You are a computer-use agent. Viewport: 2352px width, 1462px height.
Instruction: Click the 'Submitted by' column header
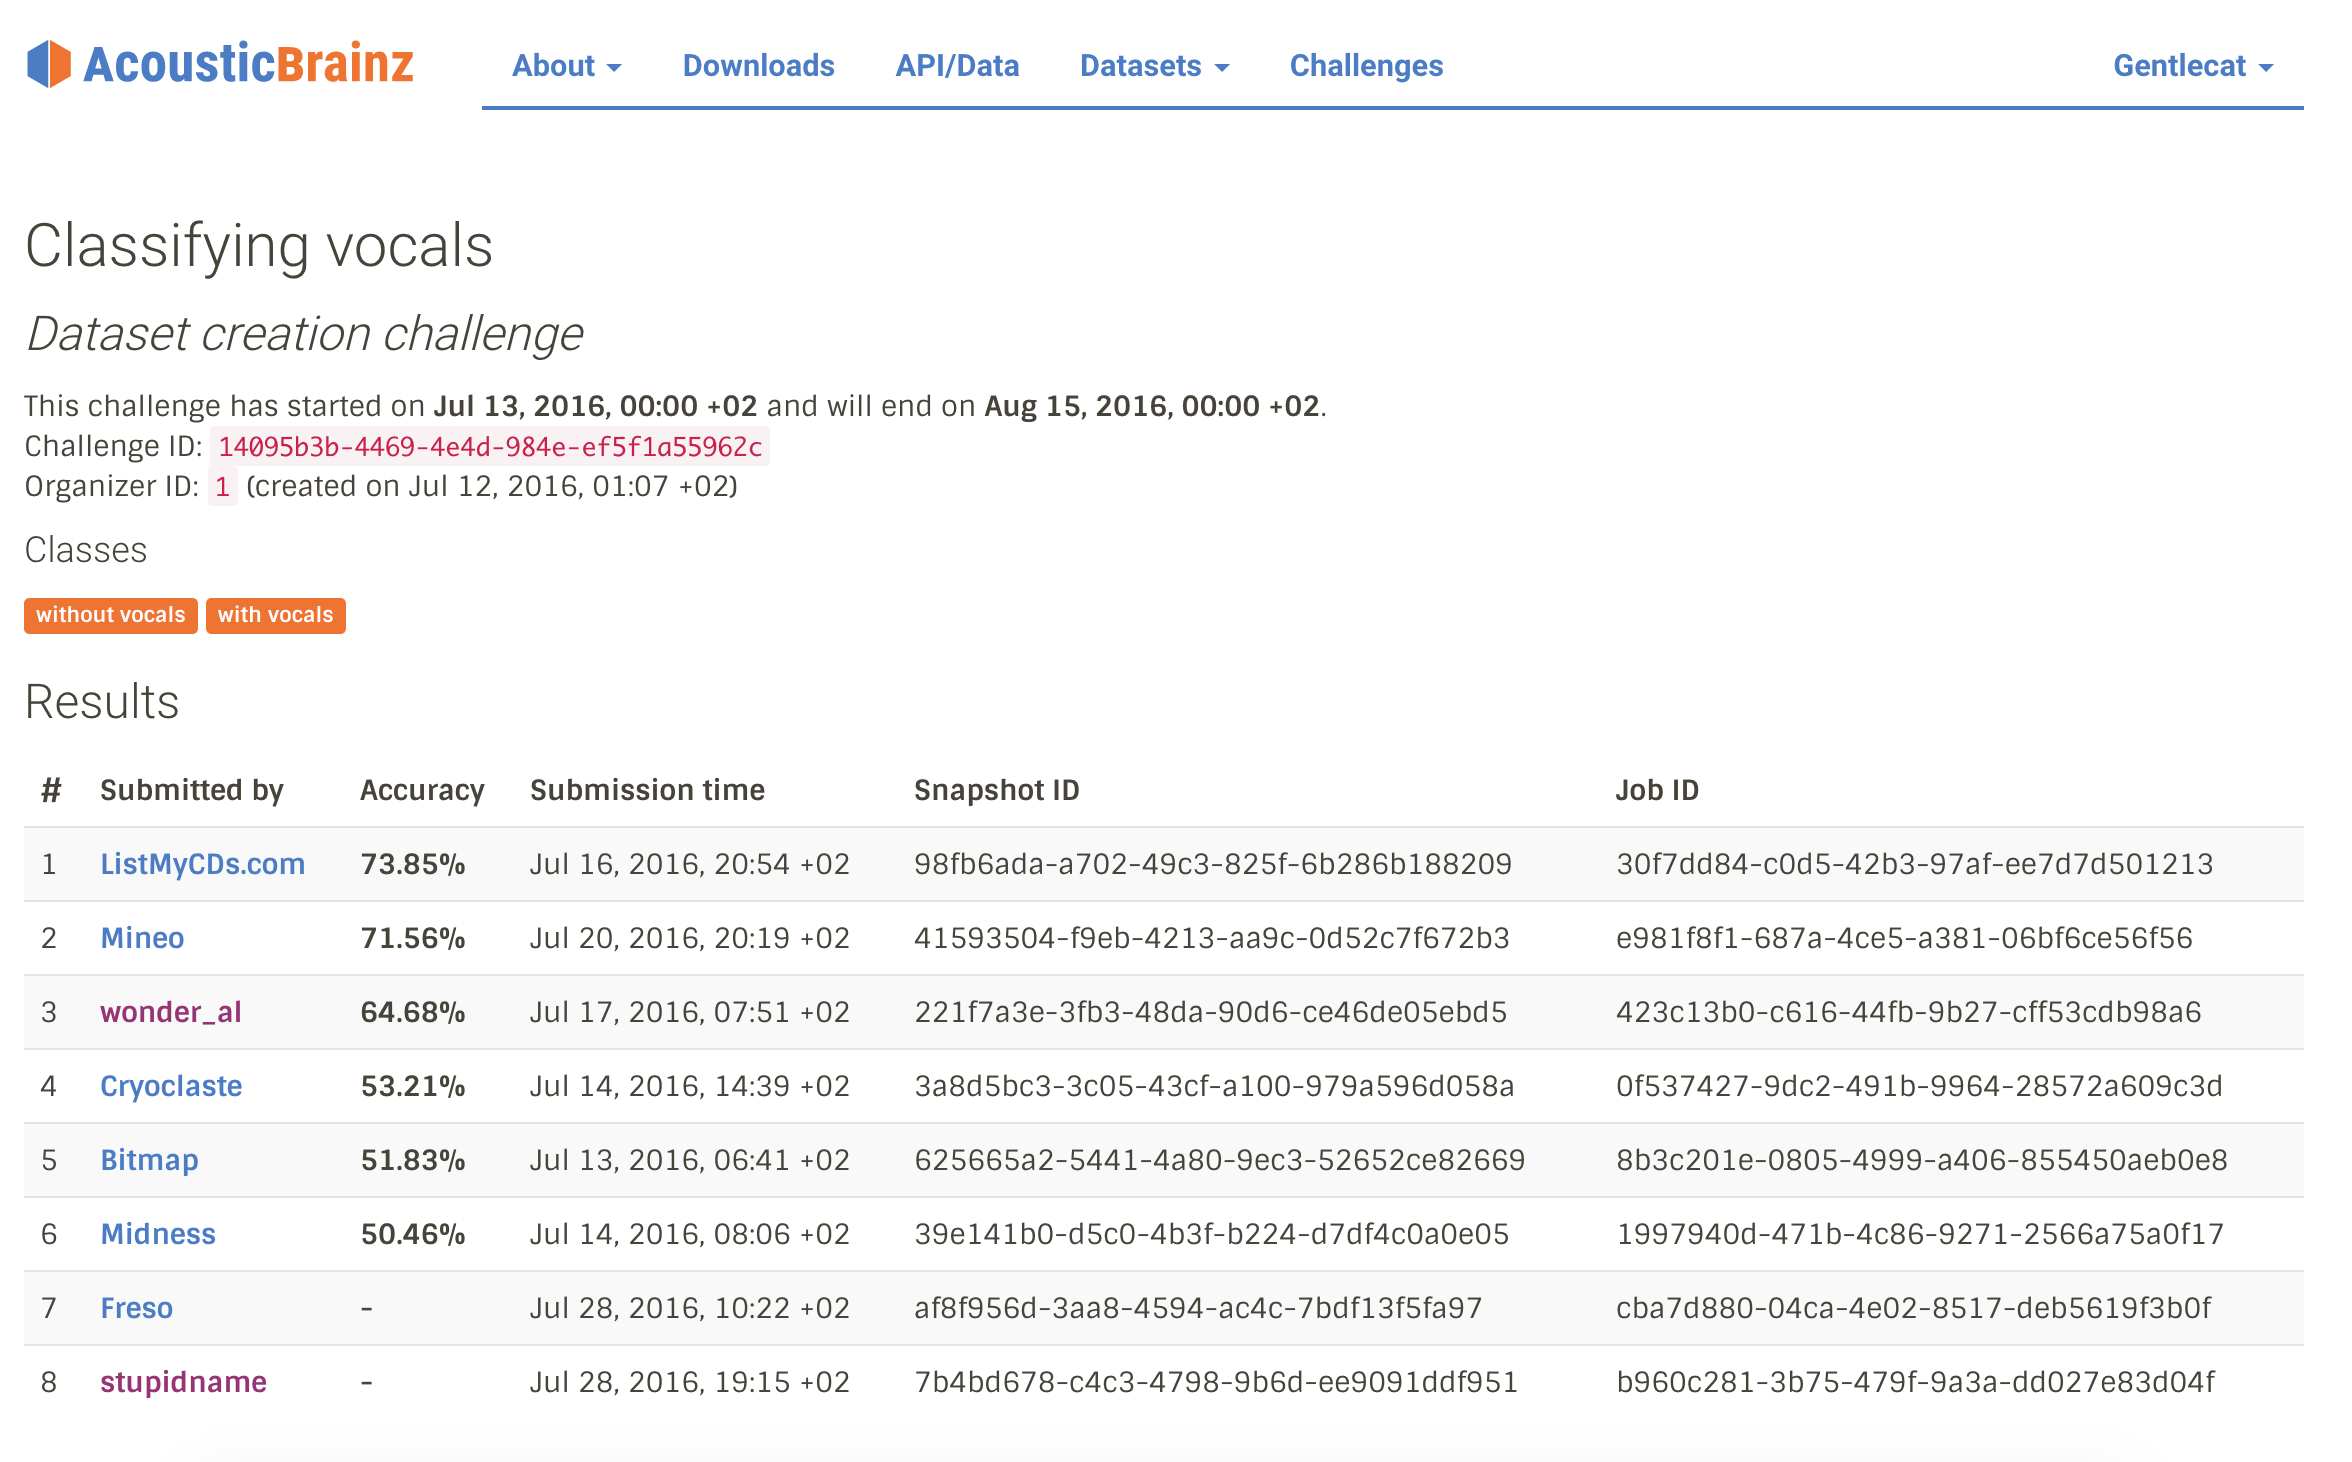(192, 790)
